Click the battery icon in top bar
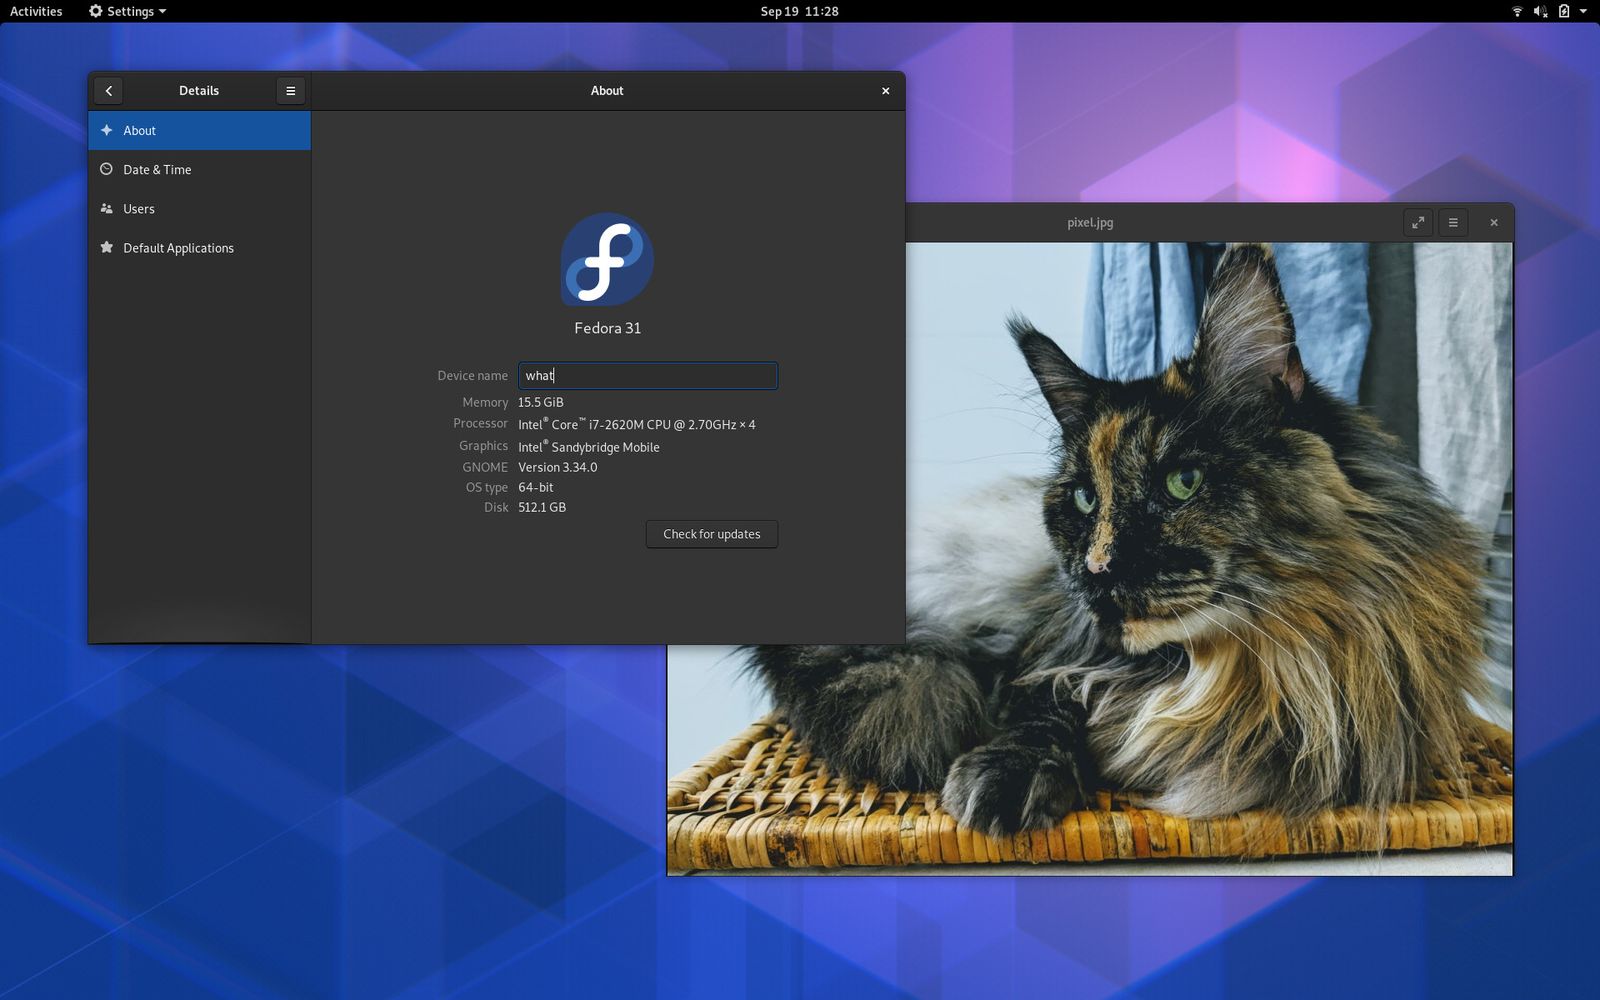Viewport: 1600px width, 1000px height. click(1562, 11)
